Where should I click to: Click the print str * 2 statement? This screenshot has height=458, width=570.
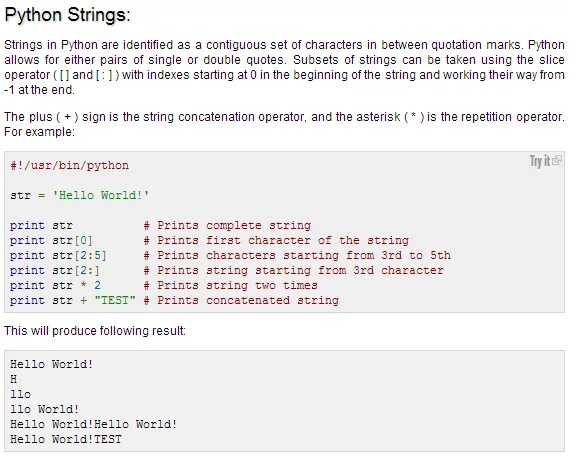(x=55, y=285)
